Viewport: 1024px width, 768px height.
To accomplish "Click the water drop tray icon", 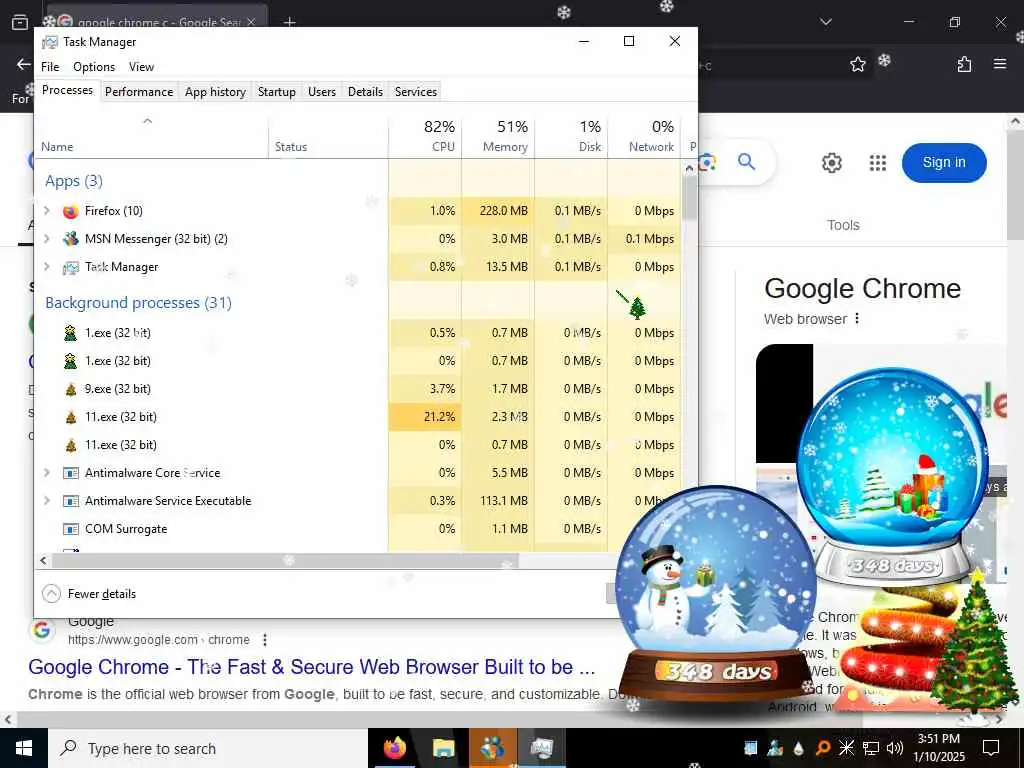I will [799, 748].
